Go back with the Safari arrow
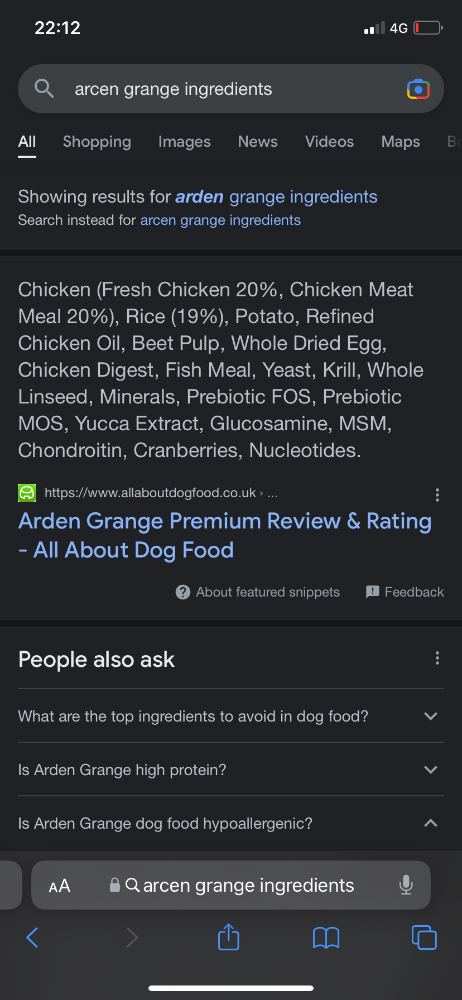The image size is (462, 1000). click(33, 938)
